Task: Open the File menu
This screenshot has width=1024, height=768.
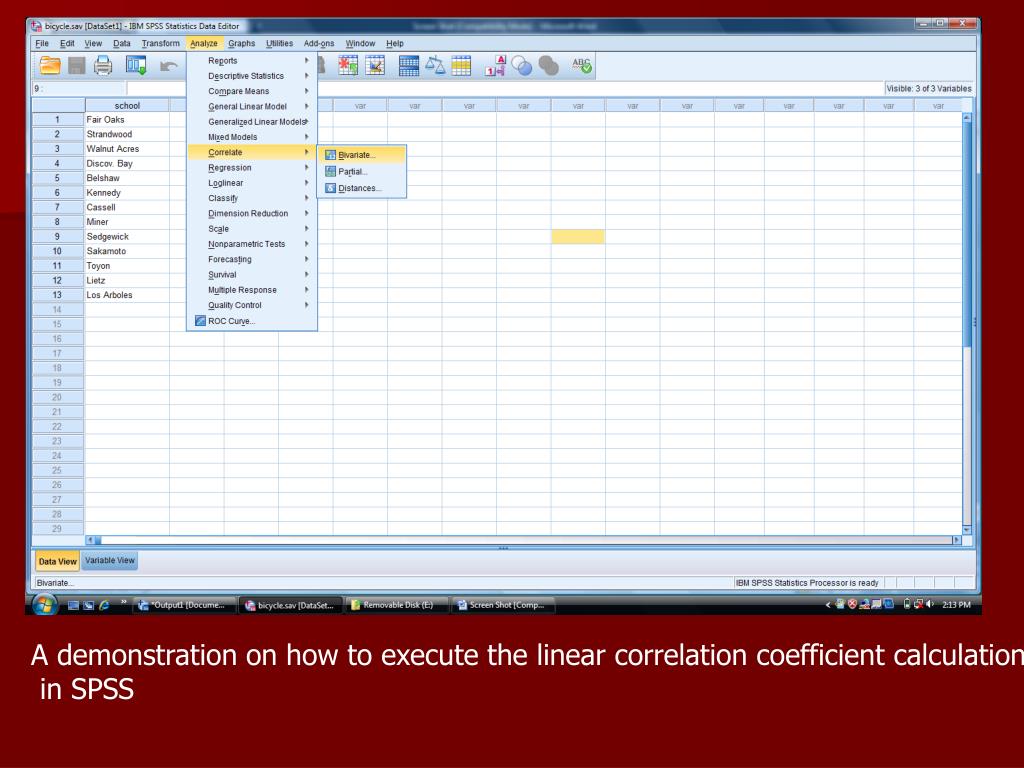Action: [42, 43]
